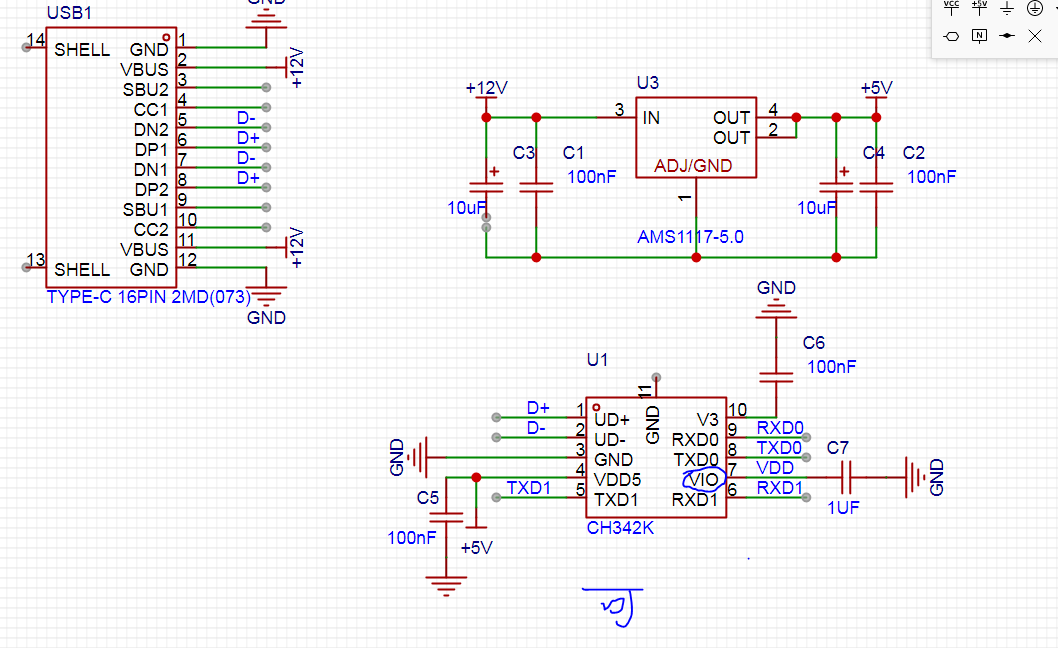The height and width of the screenshot is (648, 1058).
Task: Select the C5 100nF capacitor
Action: click(x=446, y=518)
